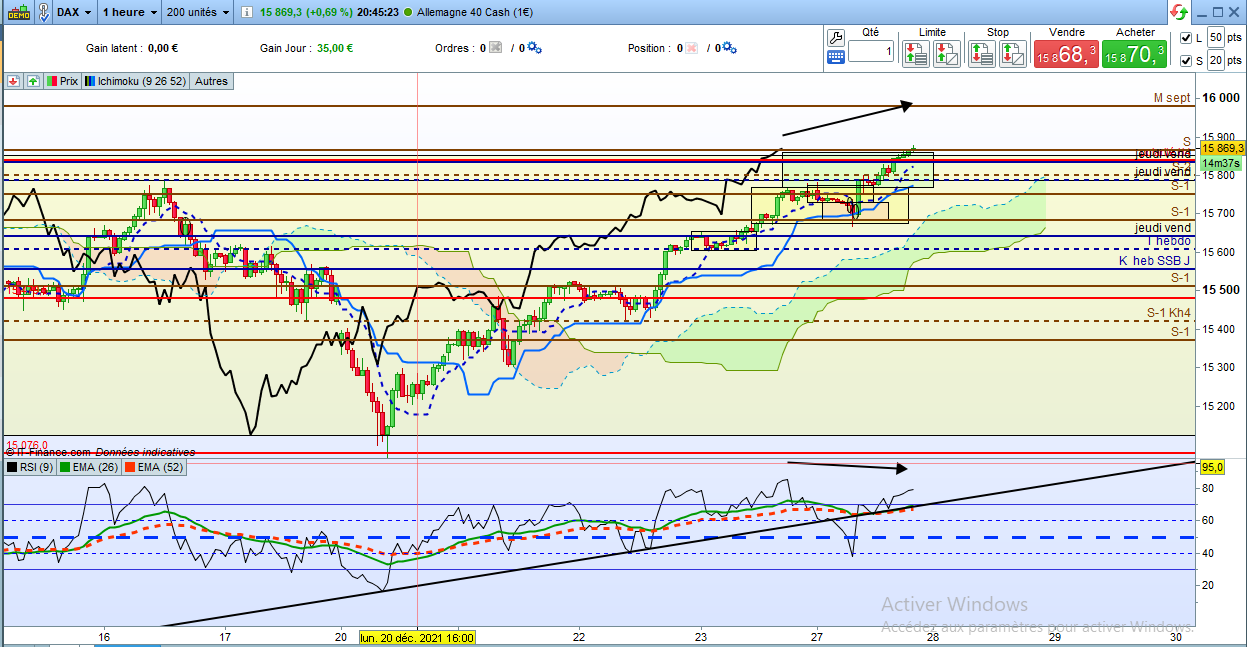Click the DEMO account icon
Viewport: 1247px width, 647px height.
click(18, 12)
